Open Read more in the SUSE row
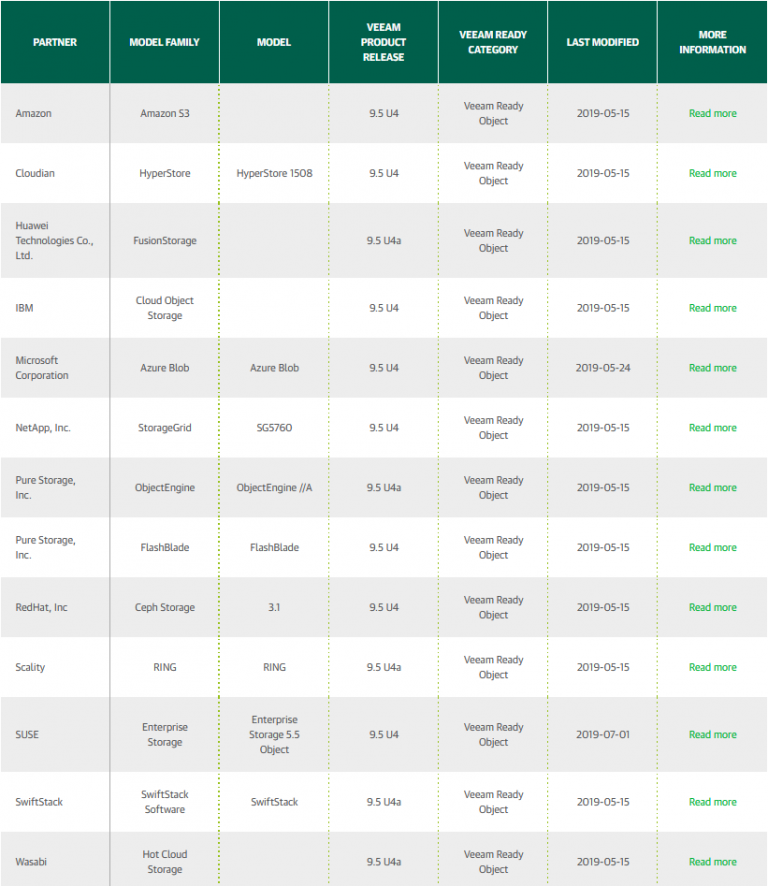The height and width of the screenshot is (886, 768). (x=712, y=735)
